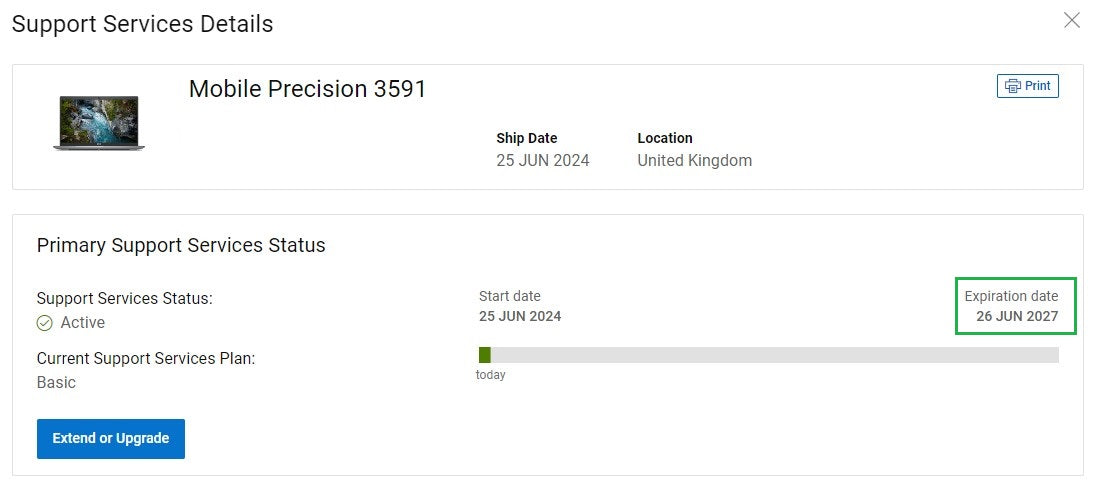The width and height of the screenshot is (1097, 485).
Task: Click the United Kingdom location value
Action: pos(694,161)
